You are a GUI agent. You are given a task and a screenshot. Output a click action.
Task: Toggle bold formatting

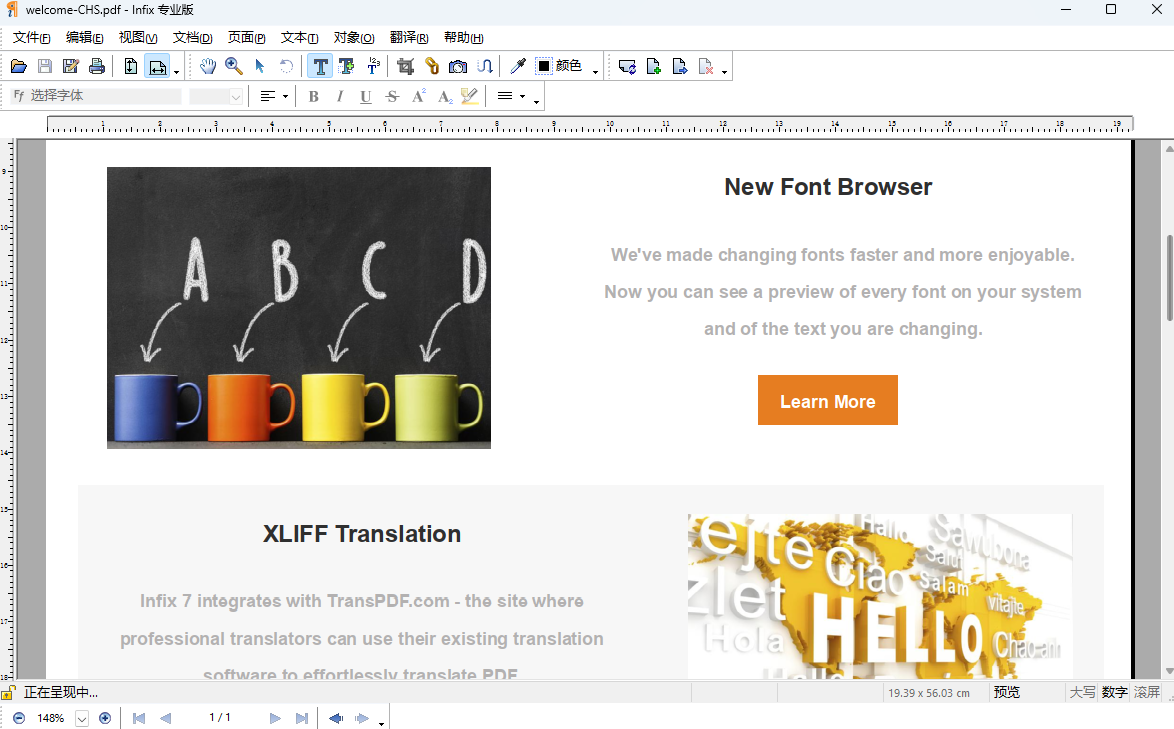click(x=313, y=96)
